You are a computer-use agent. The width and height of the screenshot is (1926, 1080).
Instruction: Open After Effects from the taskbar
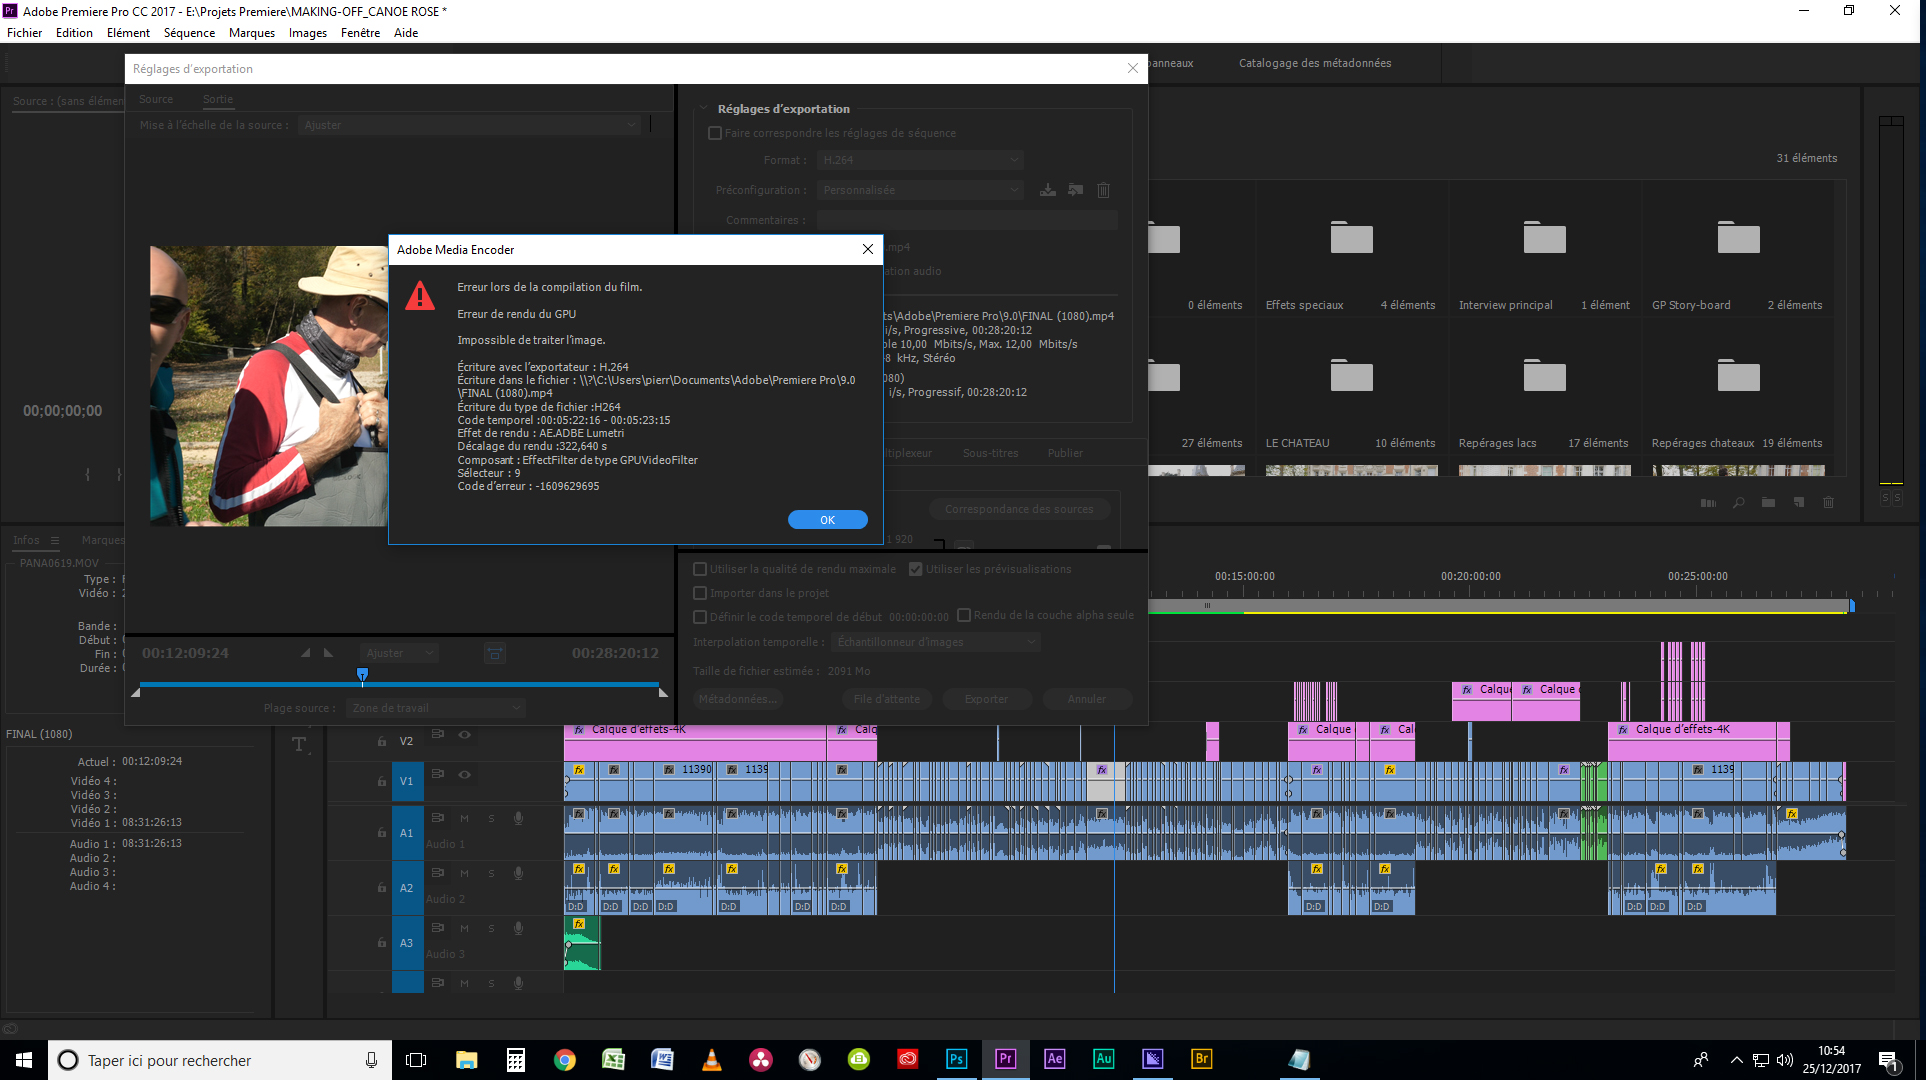(1054, 1059)
